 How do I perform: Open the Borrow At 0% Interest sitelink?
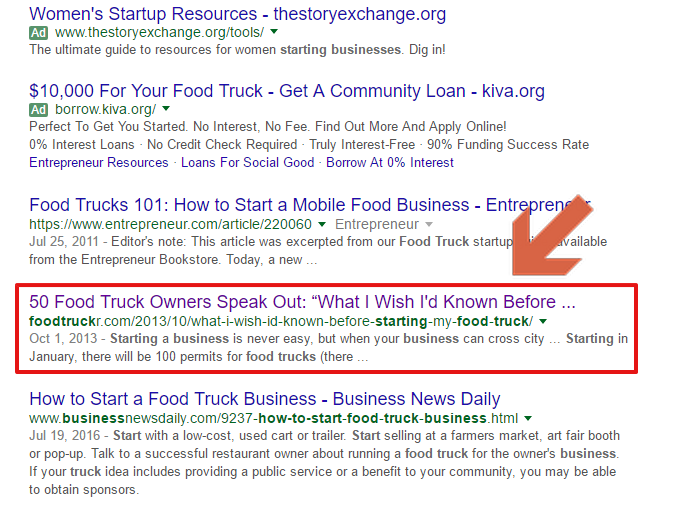390,163
